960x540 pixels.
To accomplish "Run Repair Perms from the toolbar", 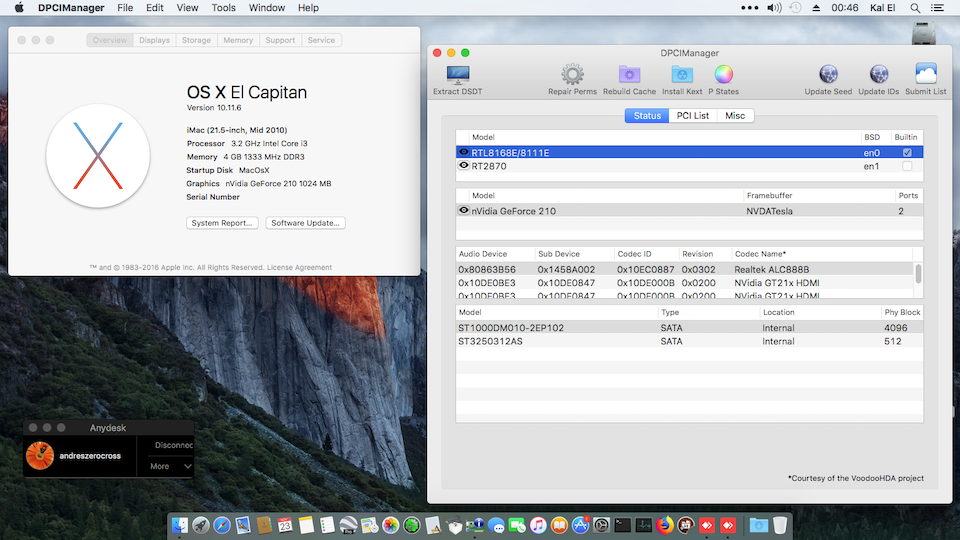I will coord(572,75).
